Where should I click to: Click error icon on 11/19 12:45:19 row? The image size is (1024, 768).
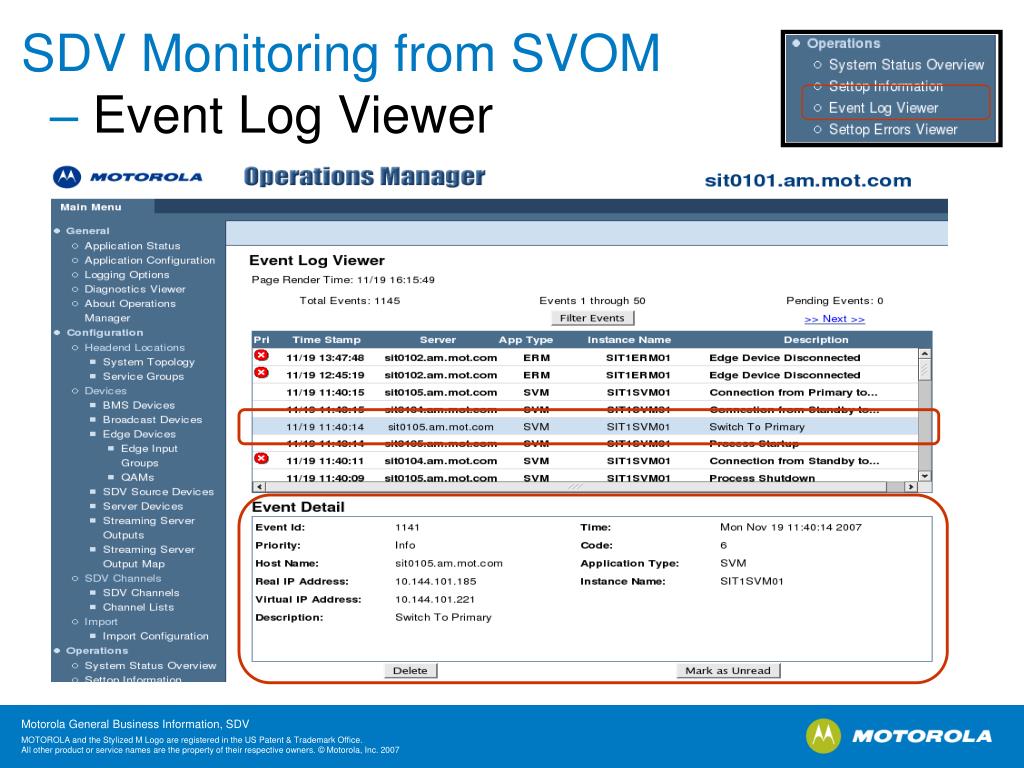pos(261,373)
